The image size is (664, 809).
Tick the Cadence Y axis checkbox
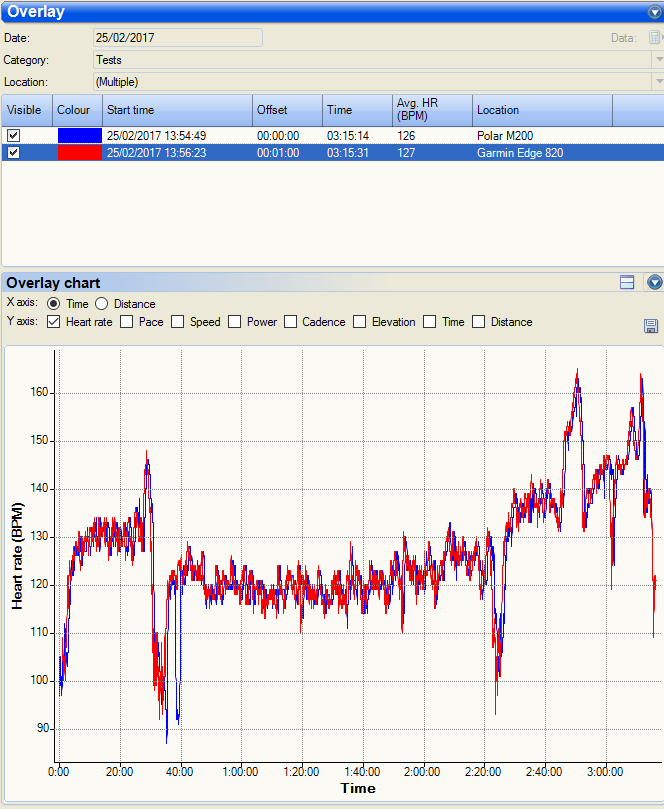[x=291, y=322]
